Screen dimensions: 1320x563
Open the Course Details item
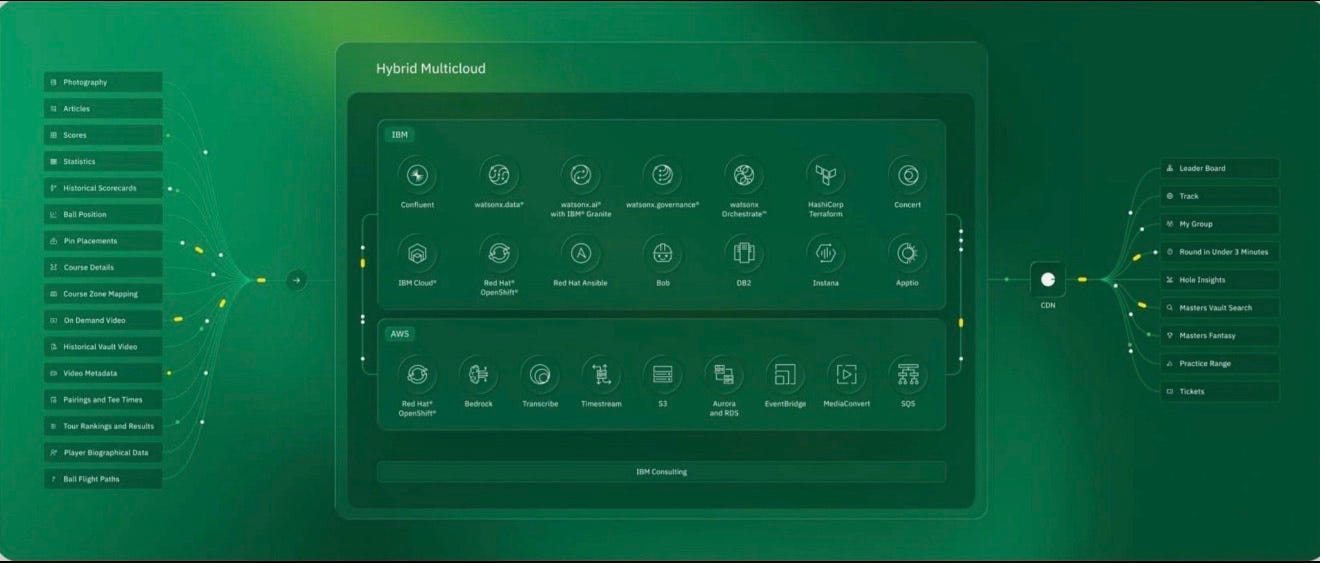103,267
